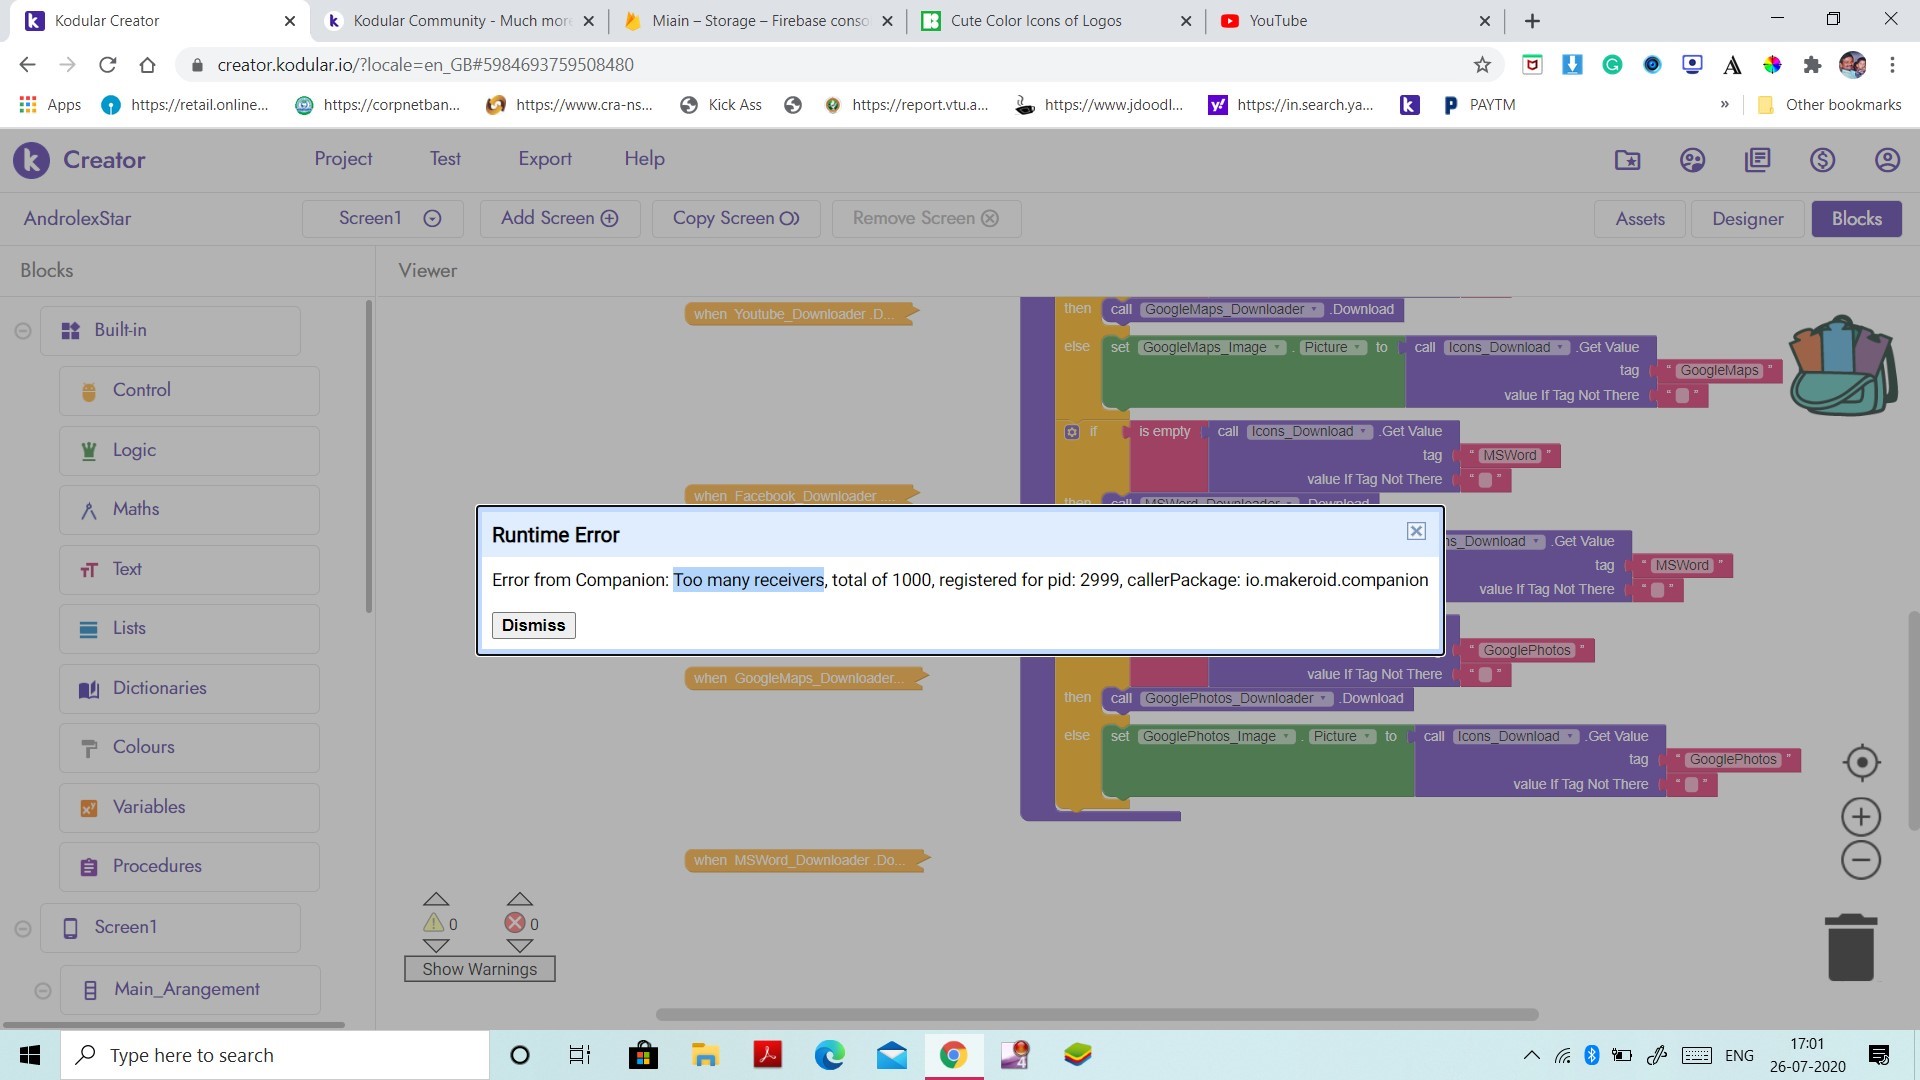Click the monetization dollar icon

[1821, 160]
